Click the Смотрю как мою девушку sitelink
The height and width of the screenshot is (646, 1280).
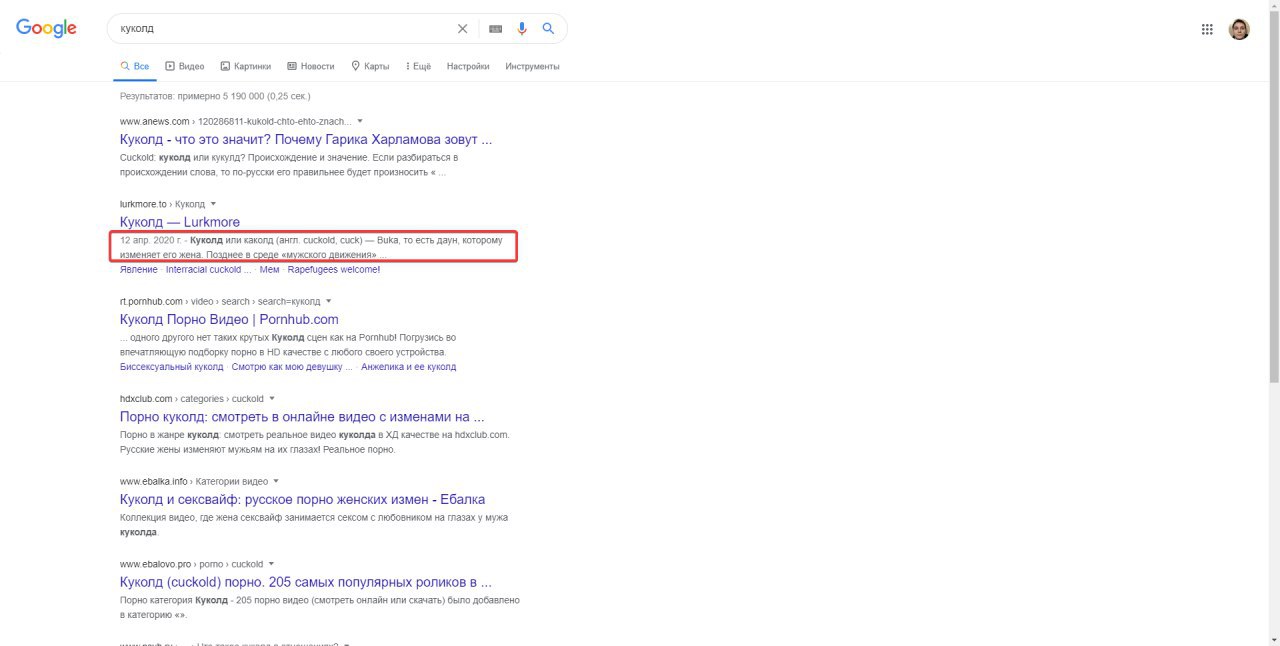[292, 366]
